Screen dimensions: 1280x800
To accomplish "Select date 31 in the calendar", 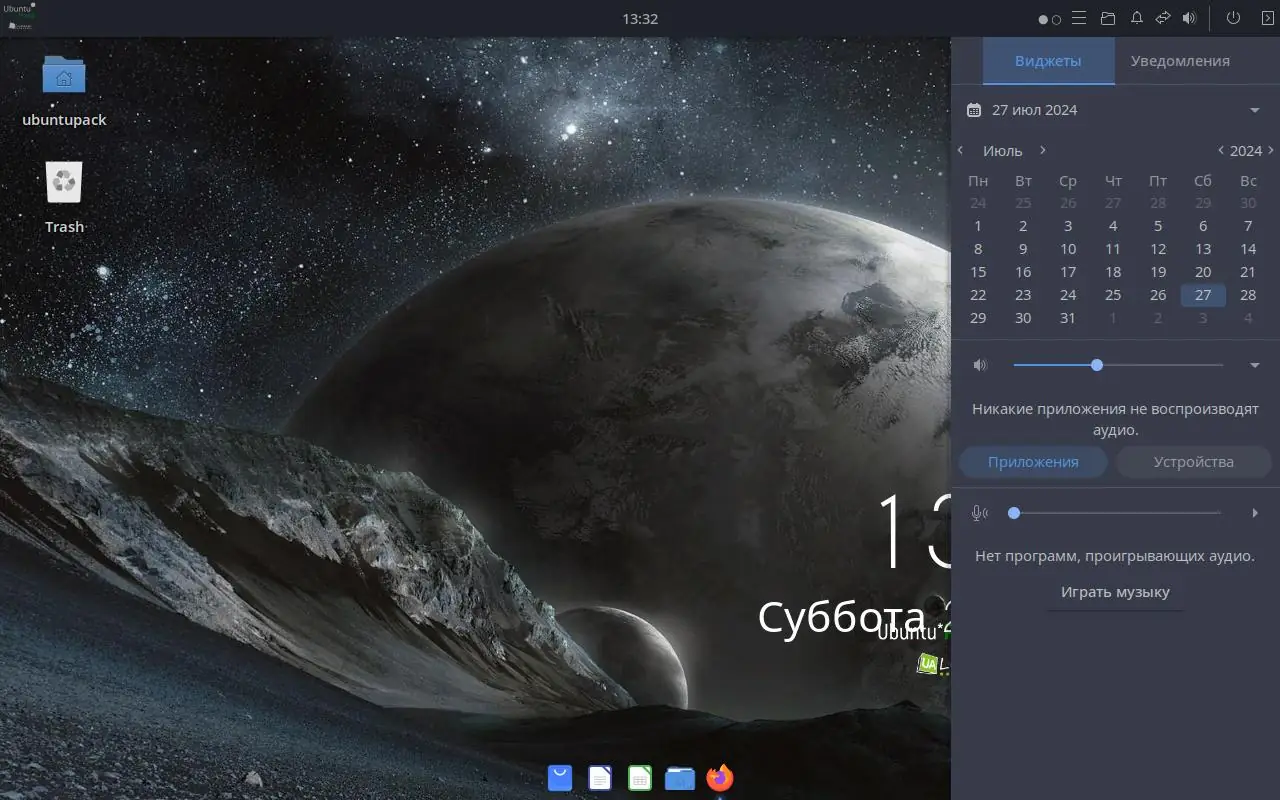I will (1068, 318).
